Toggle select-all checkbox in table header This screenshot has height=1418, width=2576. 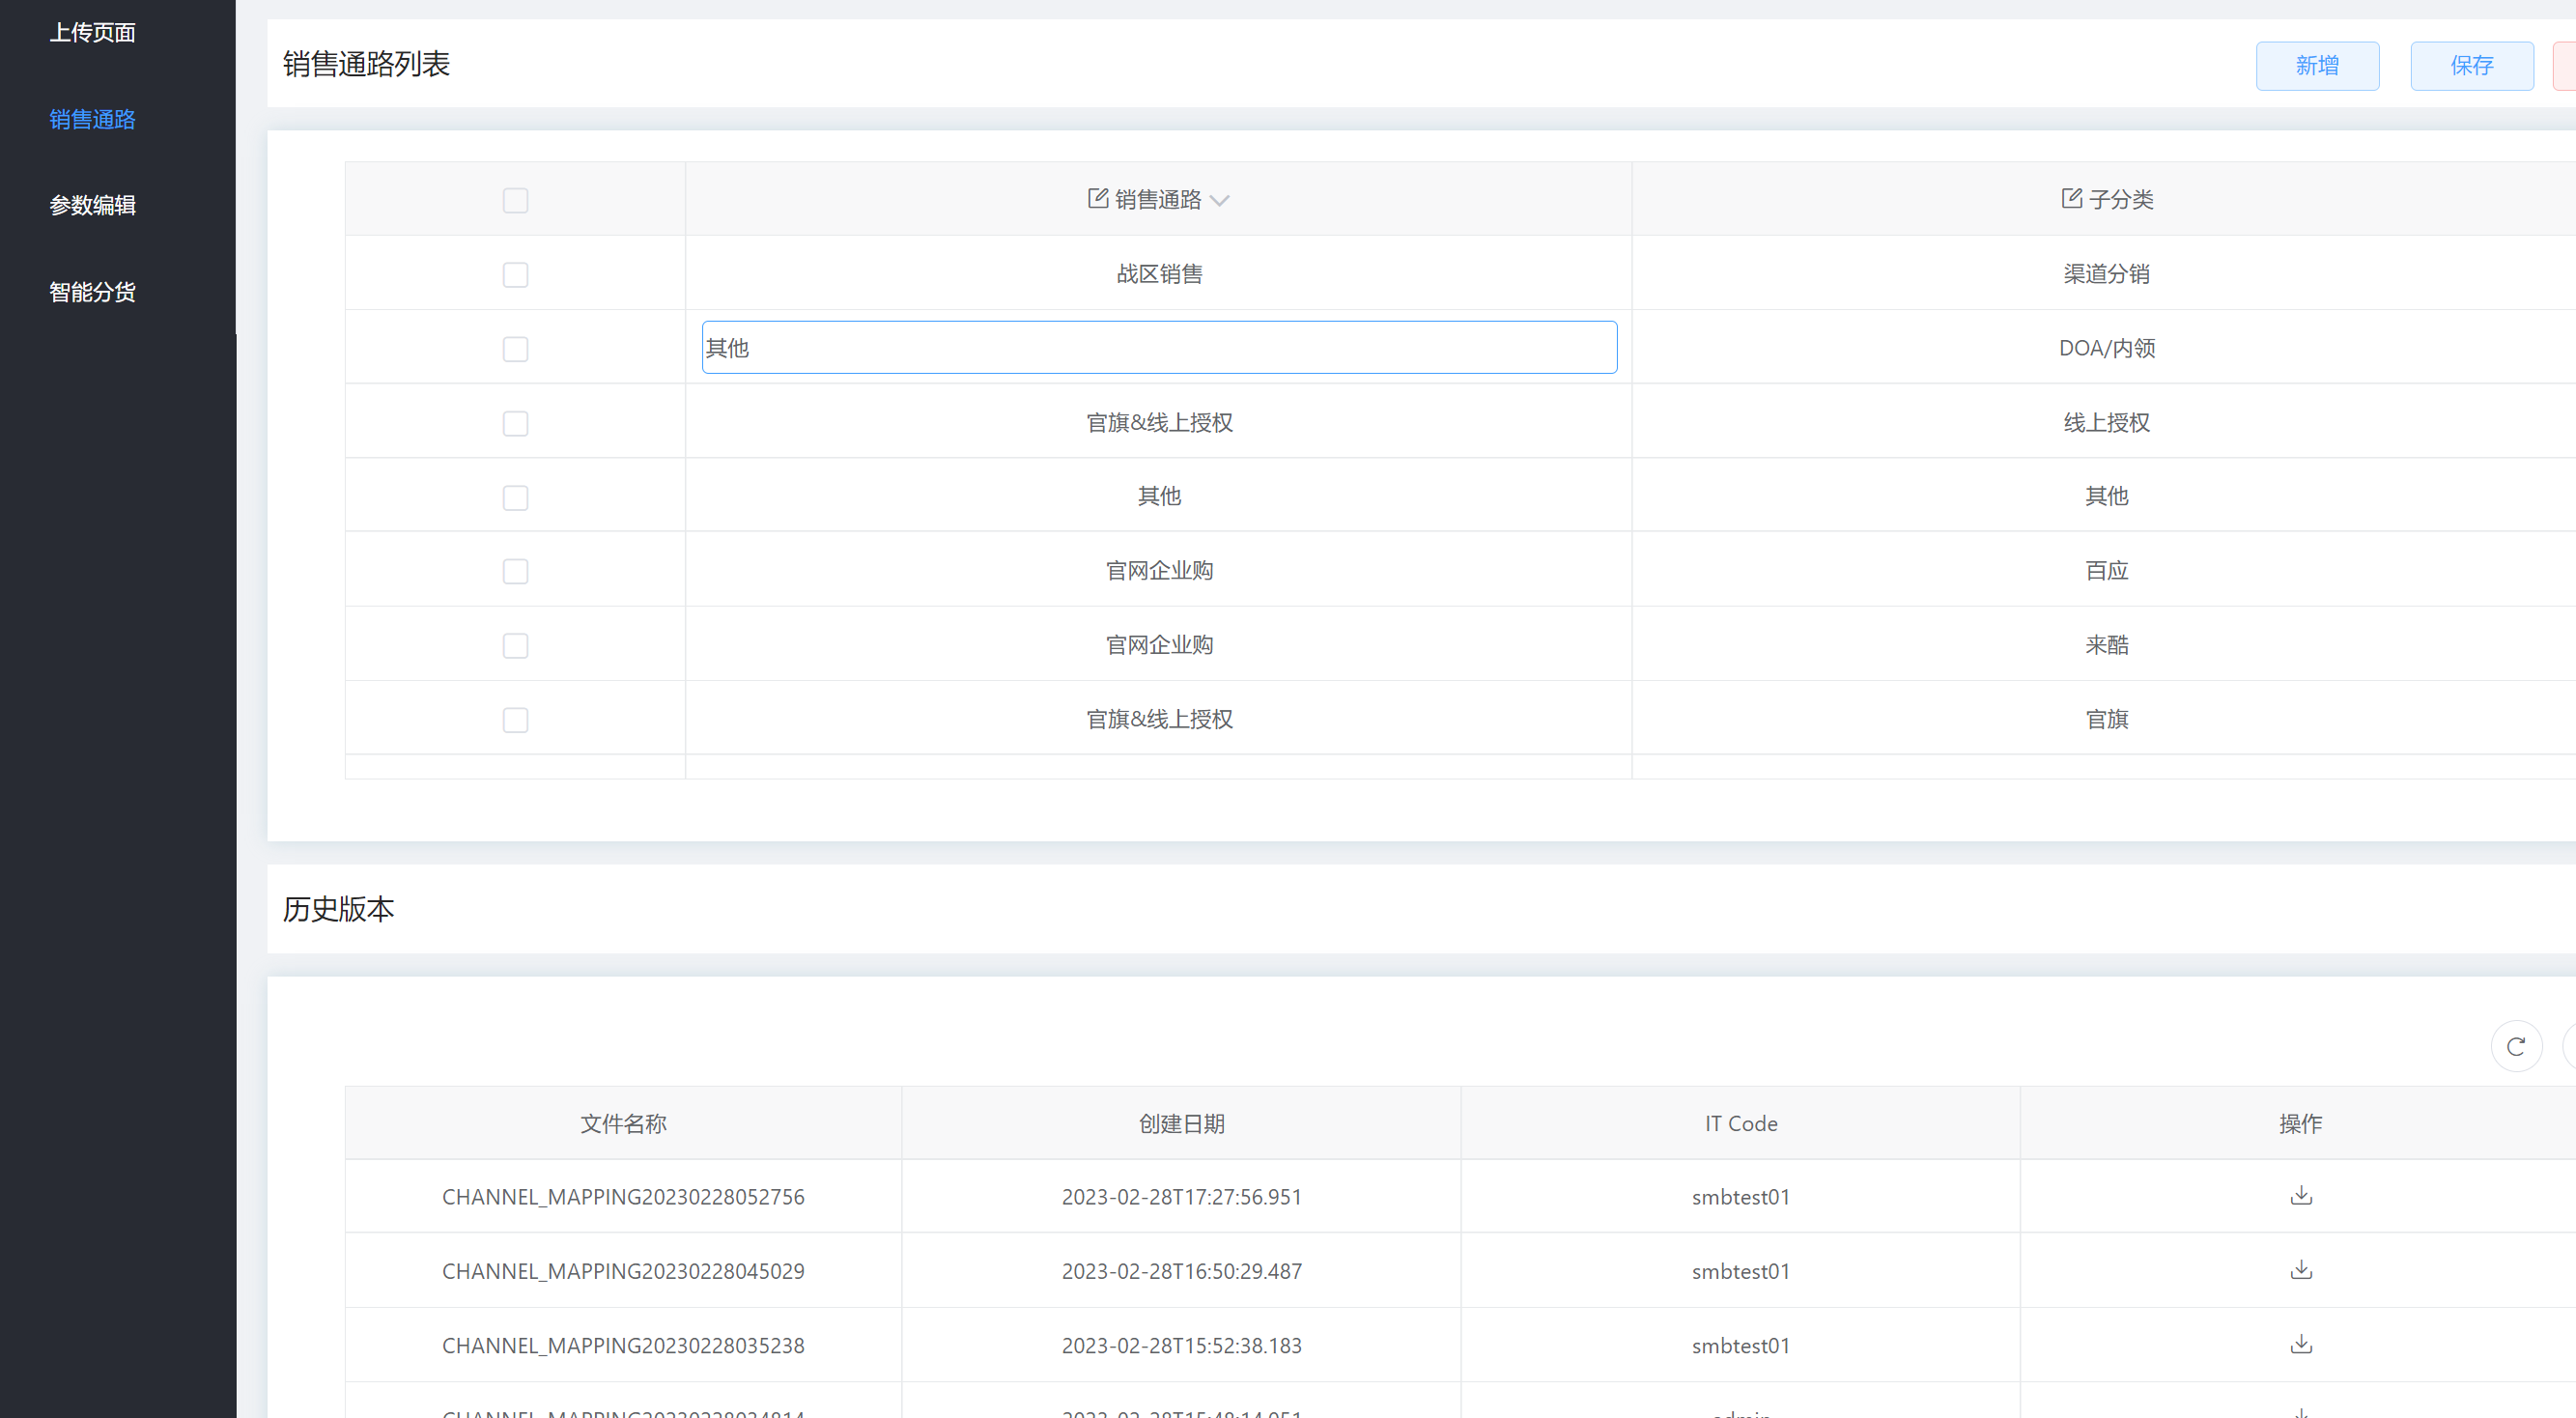(515, 200)
